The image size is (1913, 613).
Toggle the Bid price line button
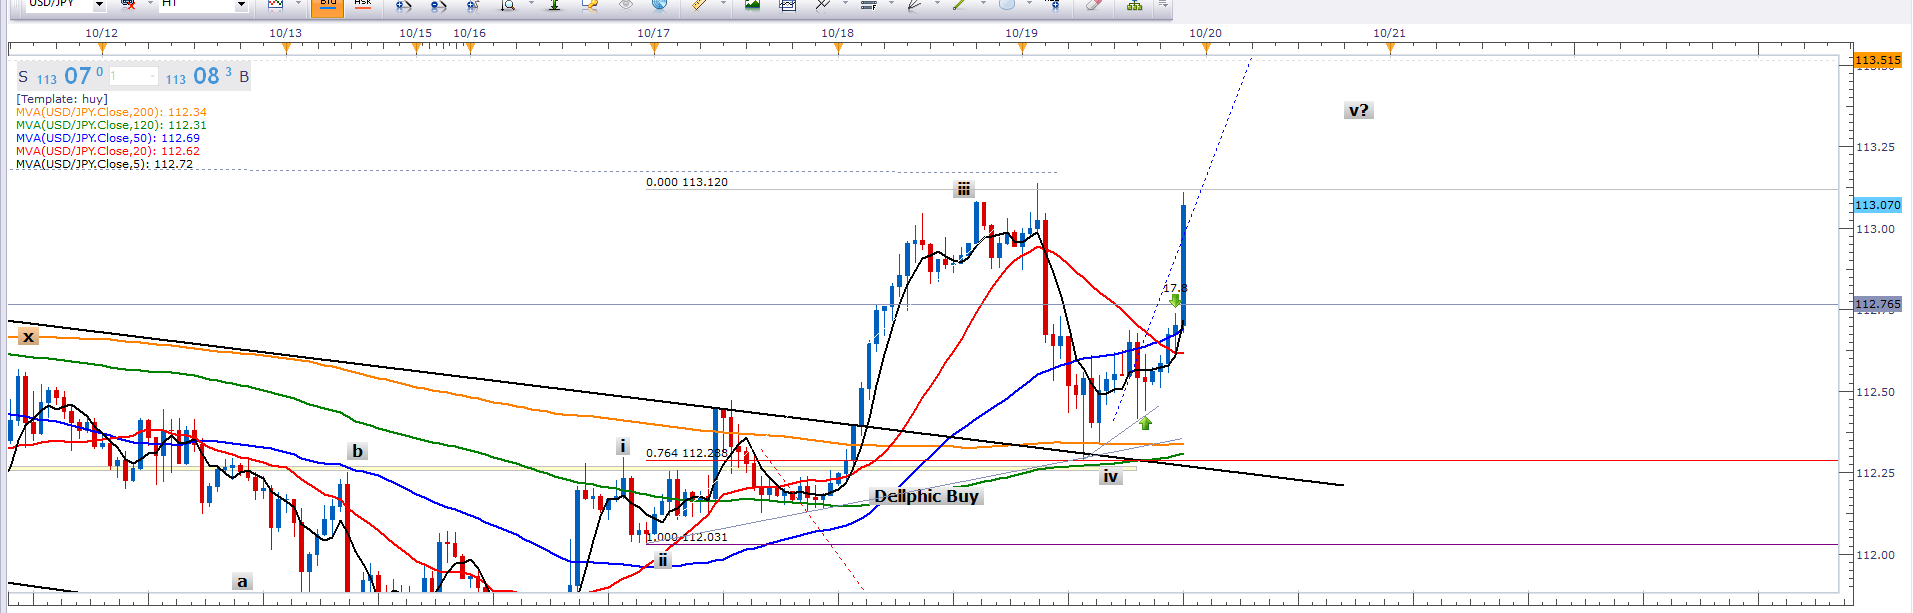pyautogui.click(x=327, y=5)
